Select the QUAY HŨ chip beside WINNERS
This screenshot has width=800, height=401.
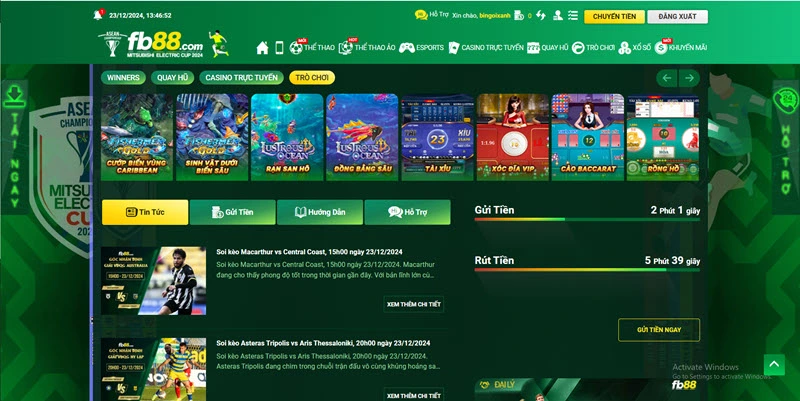(172, 78)
